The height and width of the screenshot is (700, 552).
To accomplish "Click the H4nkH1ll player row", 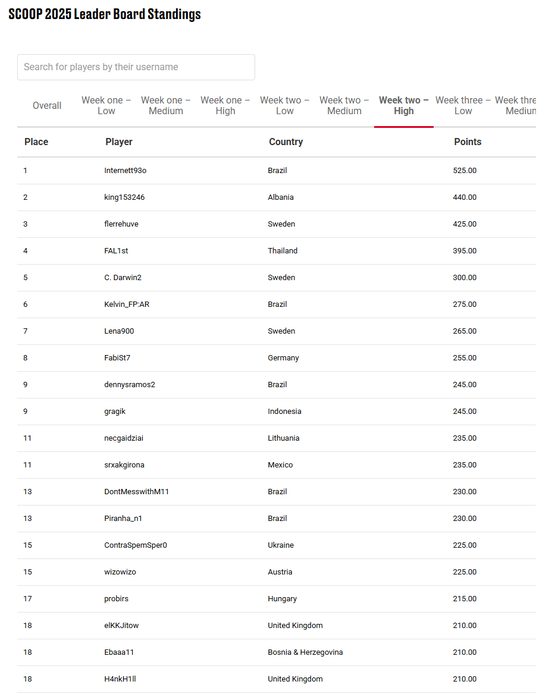I will tap(276, 679).
